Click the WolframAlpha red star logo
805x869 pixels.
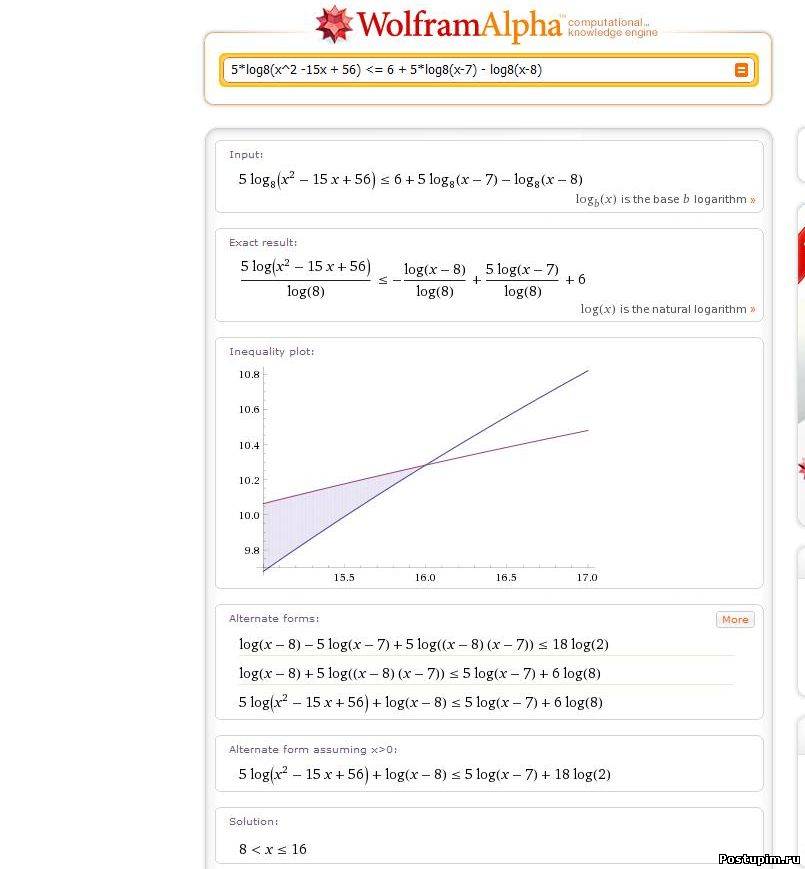pos(334,25)
